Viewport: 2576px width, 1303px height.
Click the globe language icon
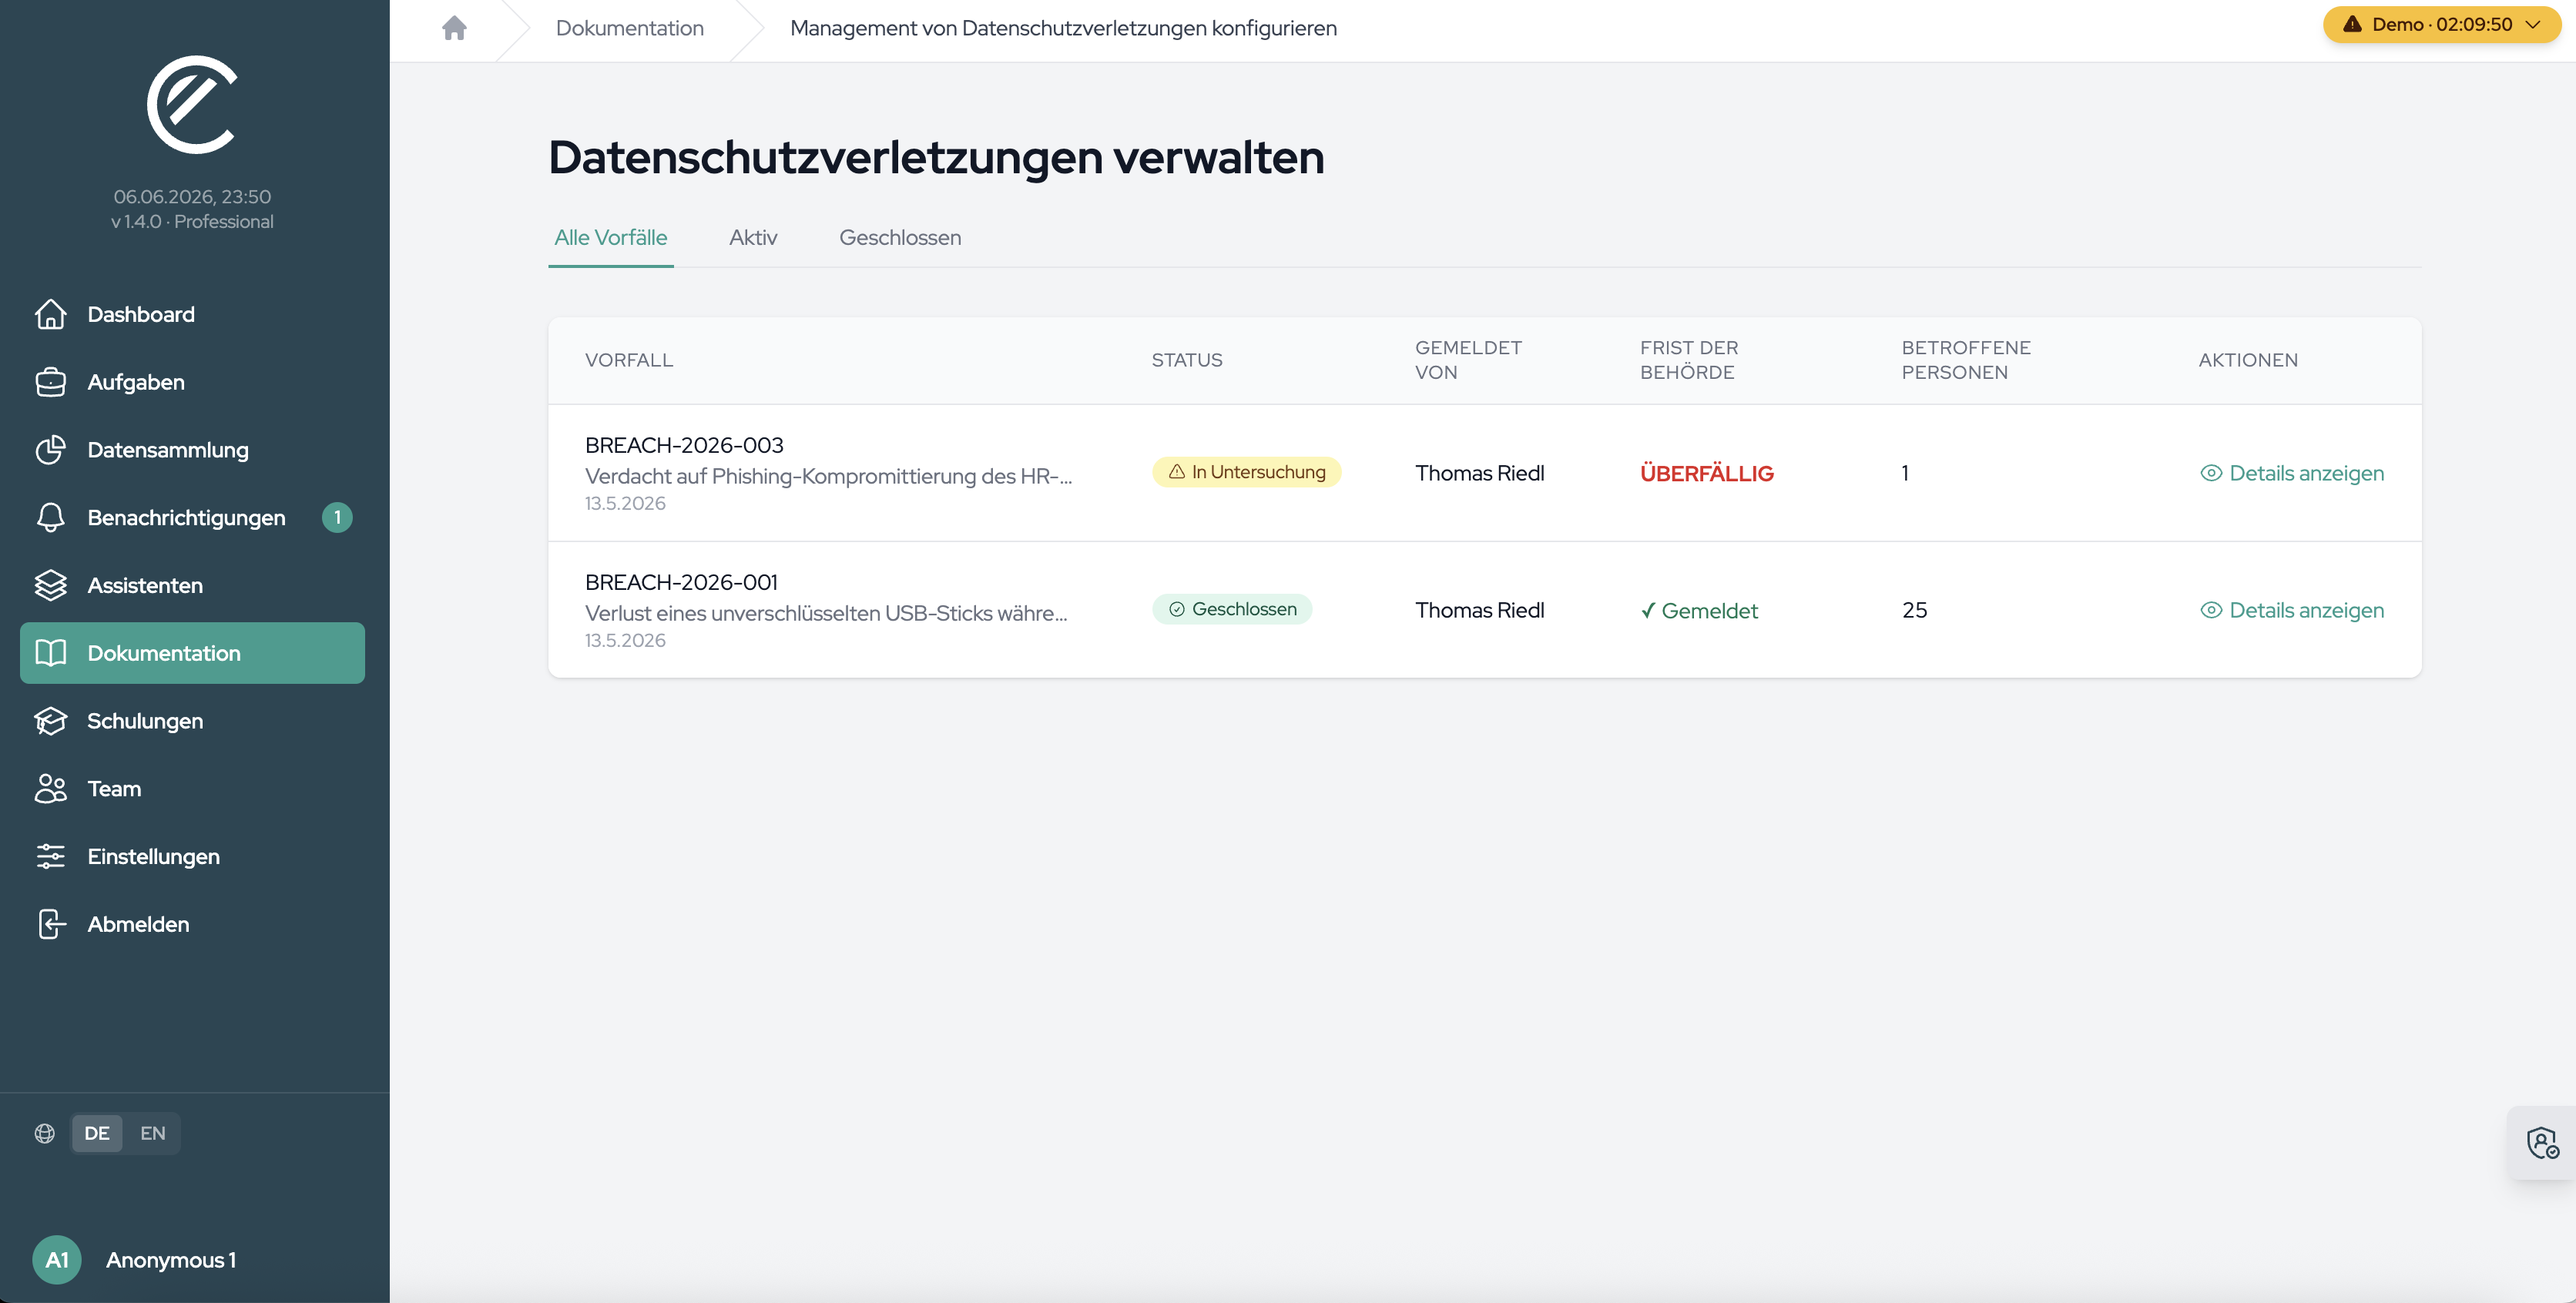45,1133
